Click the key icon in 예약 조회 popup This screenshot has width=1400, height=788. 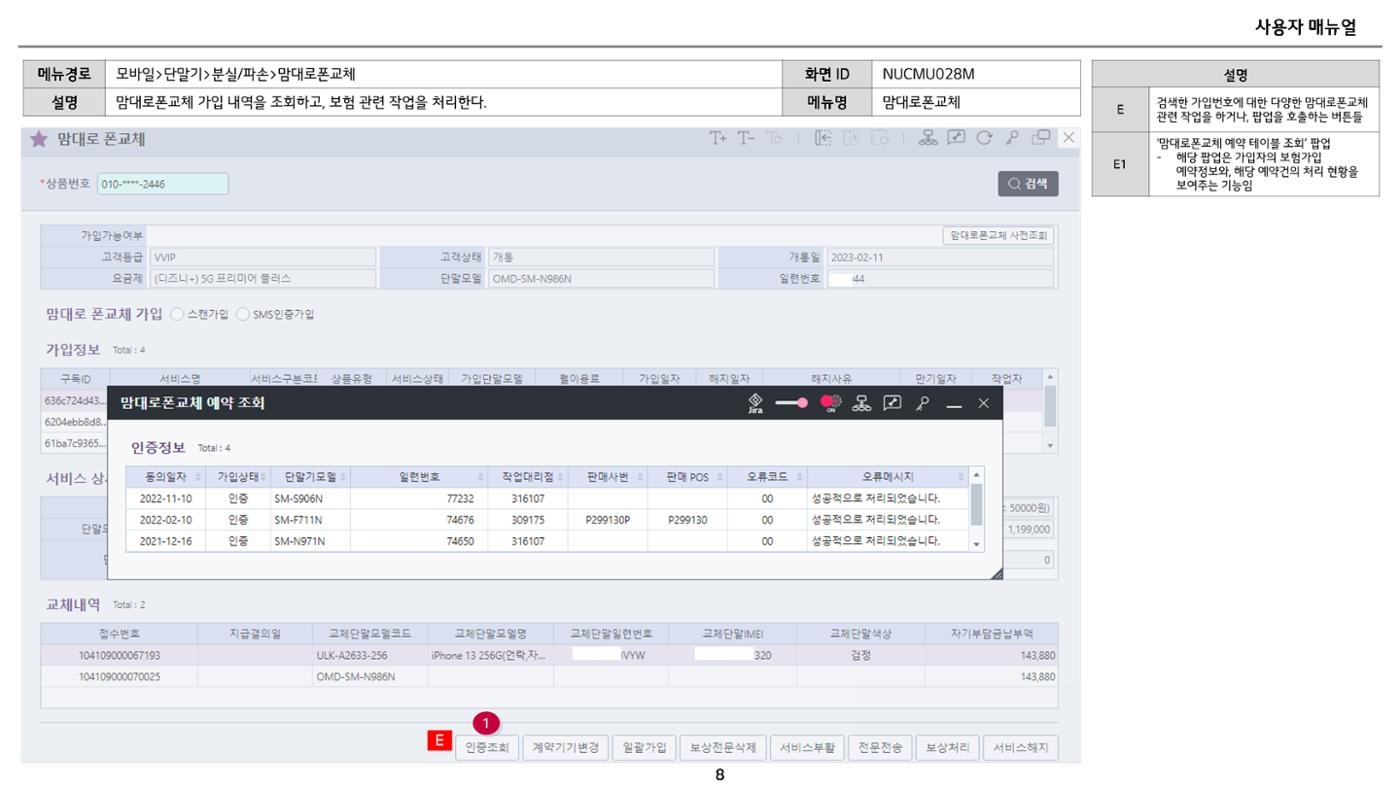[920, 403]
